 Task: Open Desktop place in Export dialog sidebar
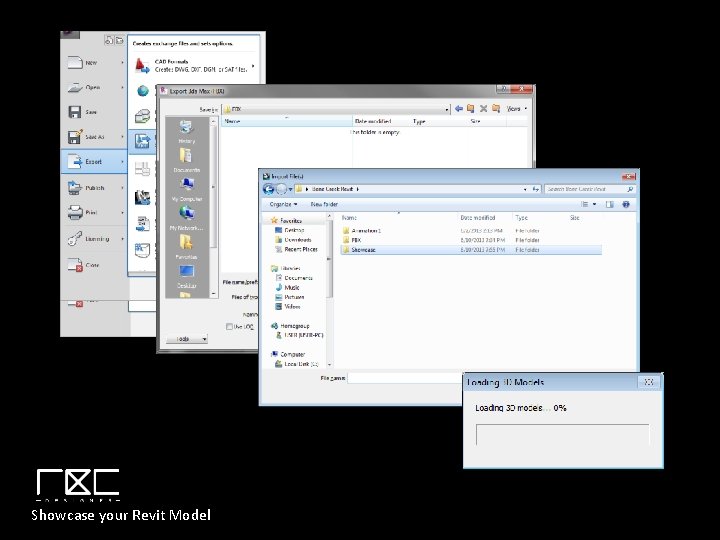click(x=186, y=276)
